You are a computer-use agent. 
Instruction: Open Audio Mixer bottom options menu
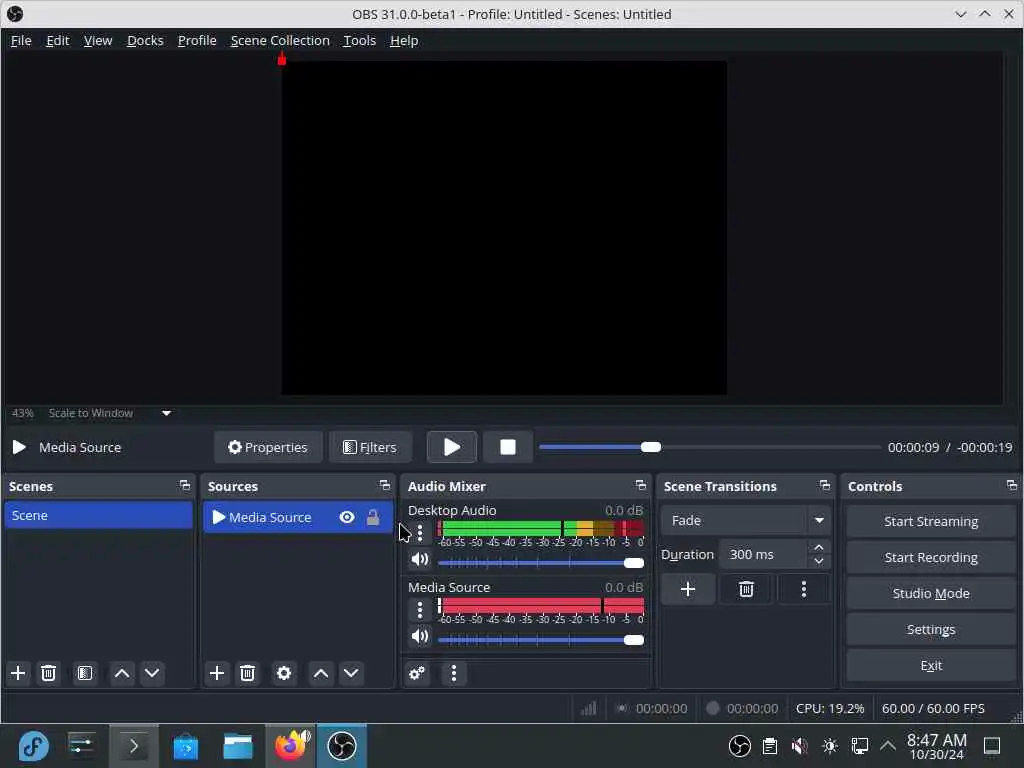pyautogui.click(x=454, y=673)
